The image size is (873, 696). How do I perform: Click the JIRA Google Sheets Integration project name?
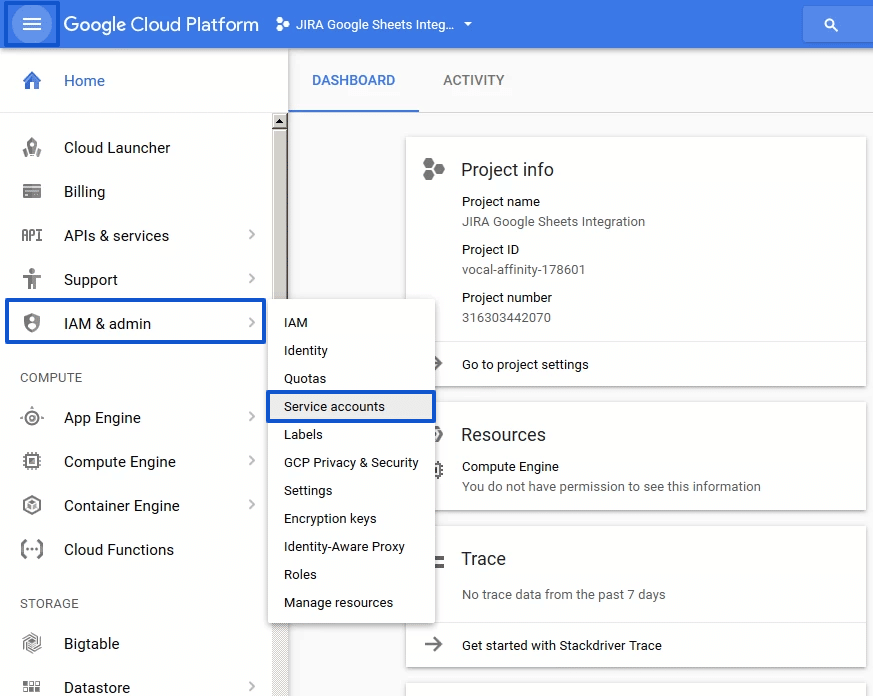(x=553, y=222)
